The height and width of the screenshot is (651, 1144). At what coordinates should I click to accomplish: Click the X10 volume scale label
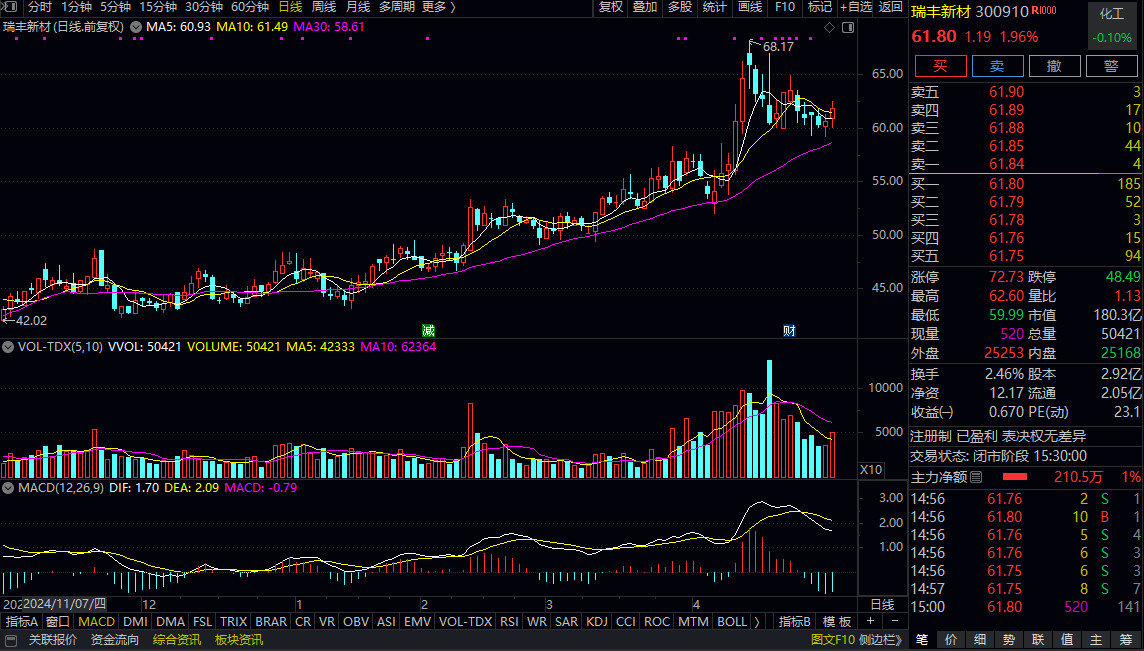click(870, 469)
